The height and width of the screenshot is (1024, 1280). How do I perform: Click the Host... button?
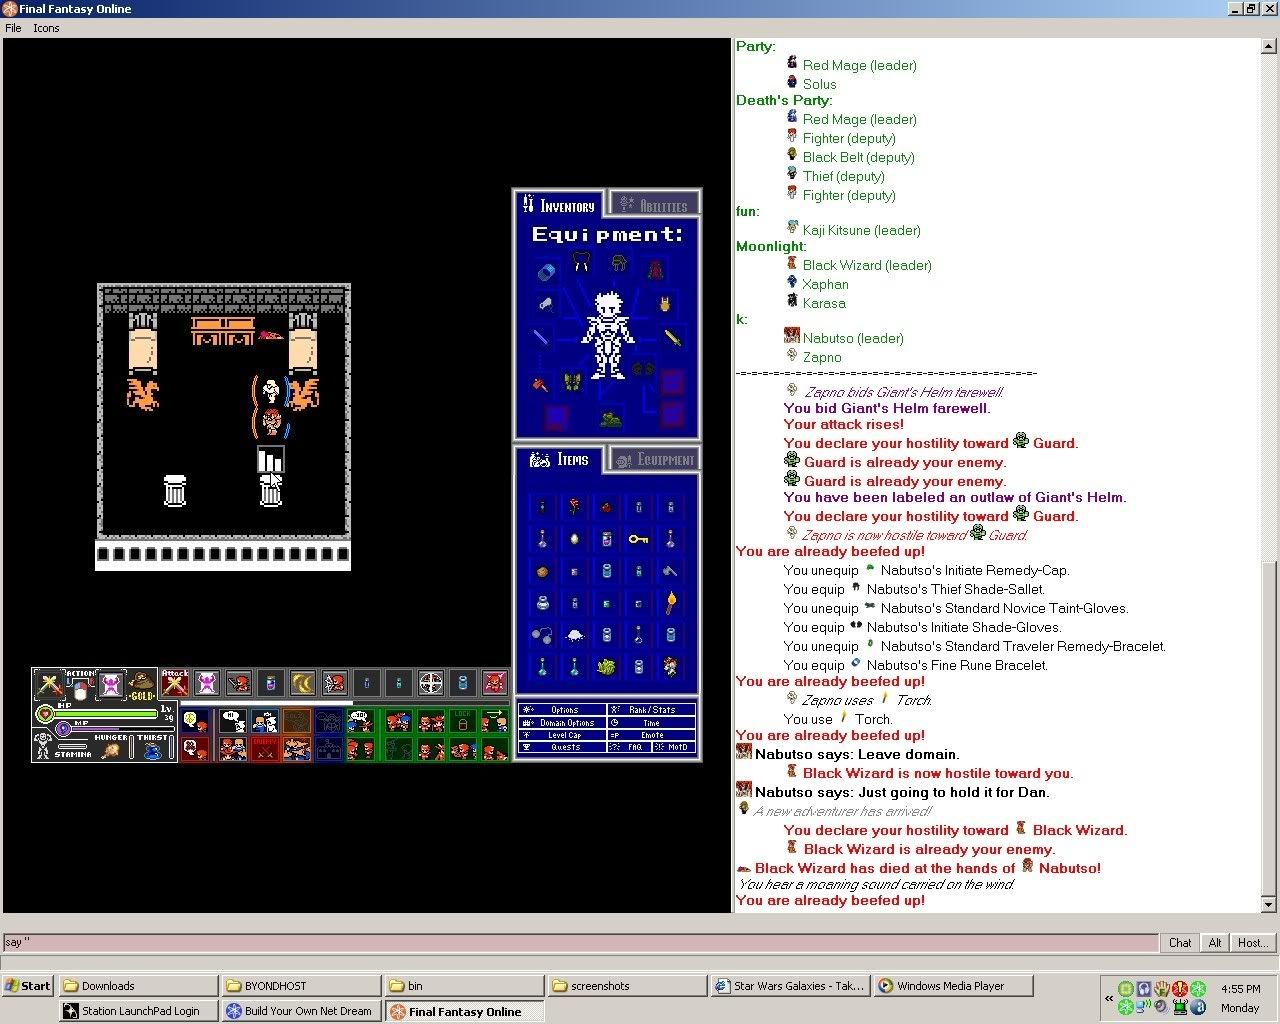pos(1253,942)
